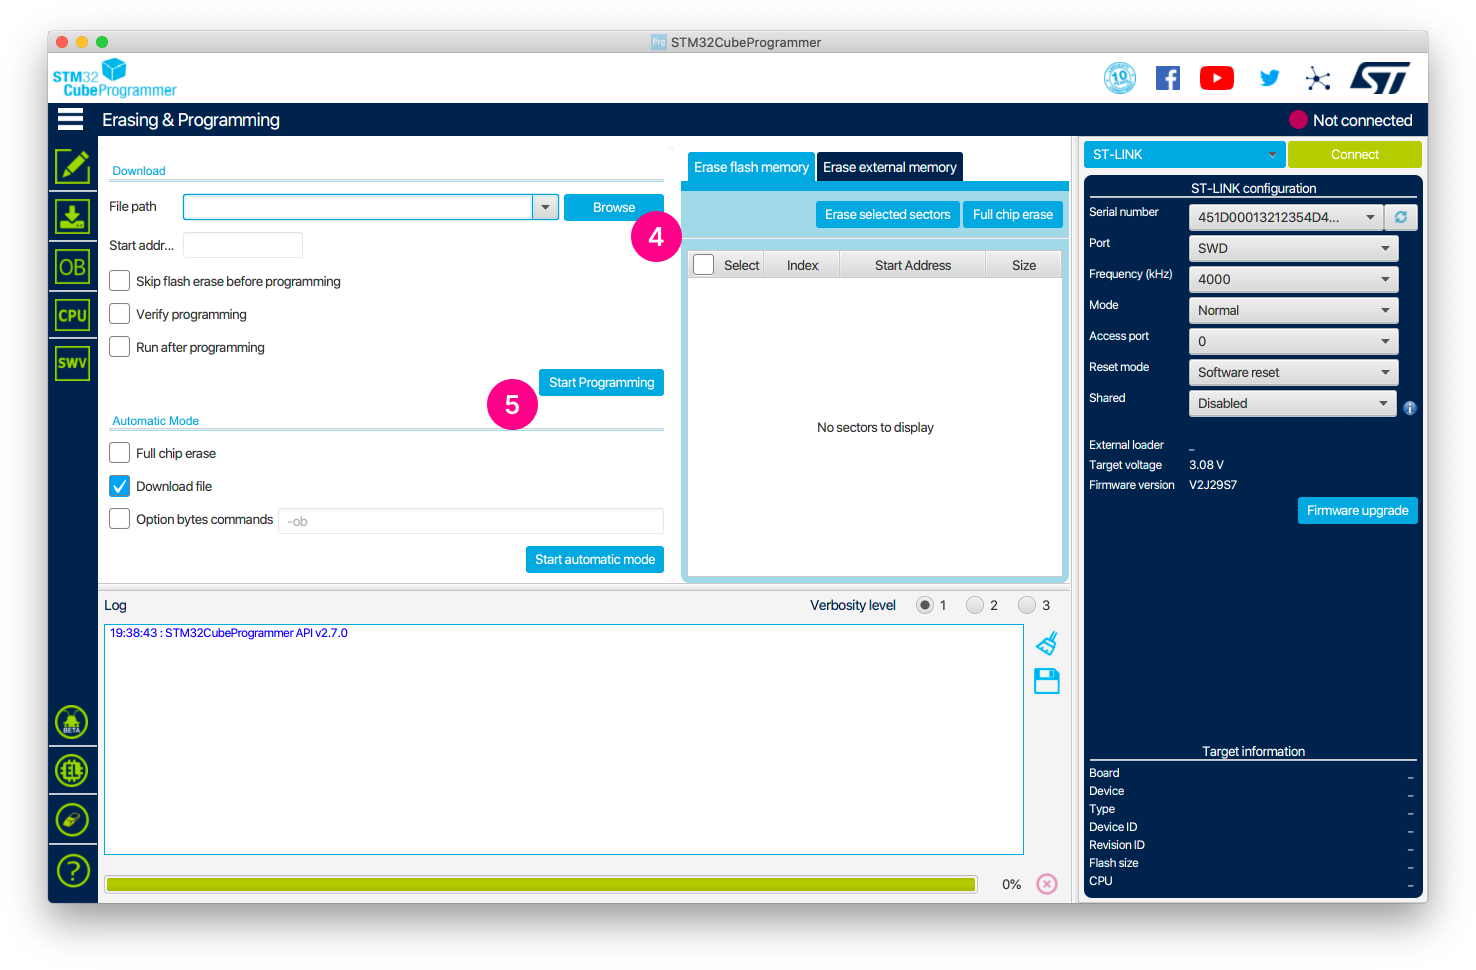Switch to Erase flash memory tab
This screenshot has width=1476, height=970.
coord(751,167)
